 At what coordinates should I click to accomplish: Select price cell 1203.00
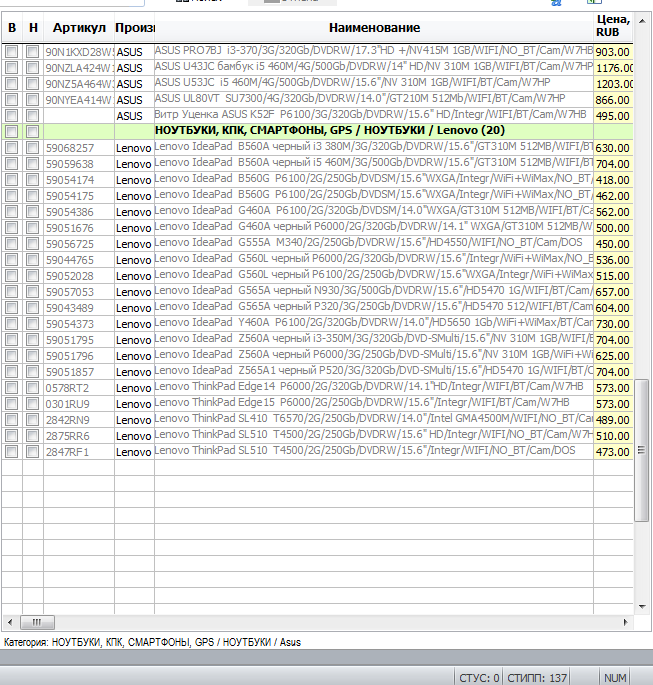tap(613, 84)
